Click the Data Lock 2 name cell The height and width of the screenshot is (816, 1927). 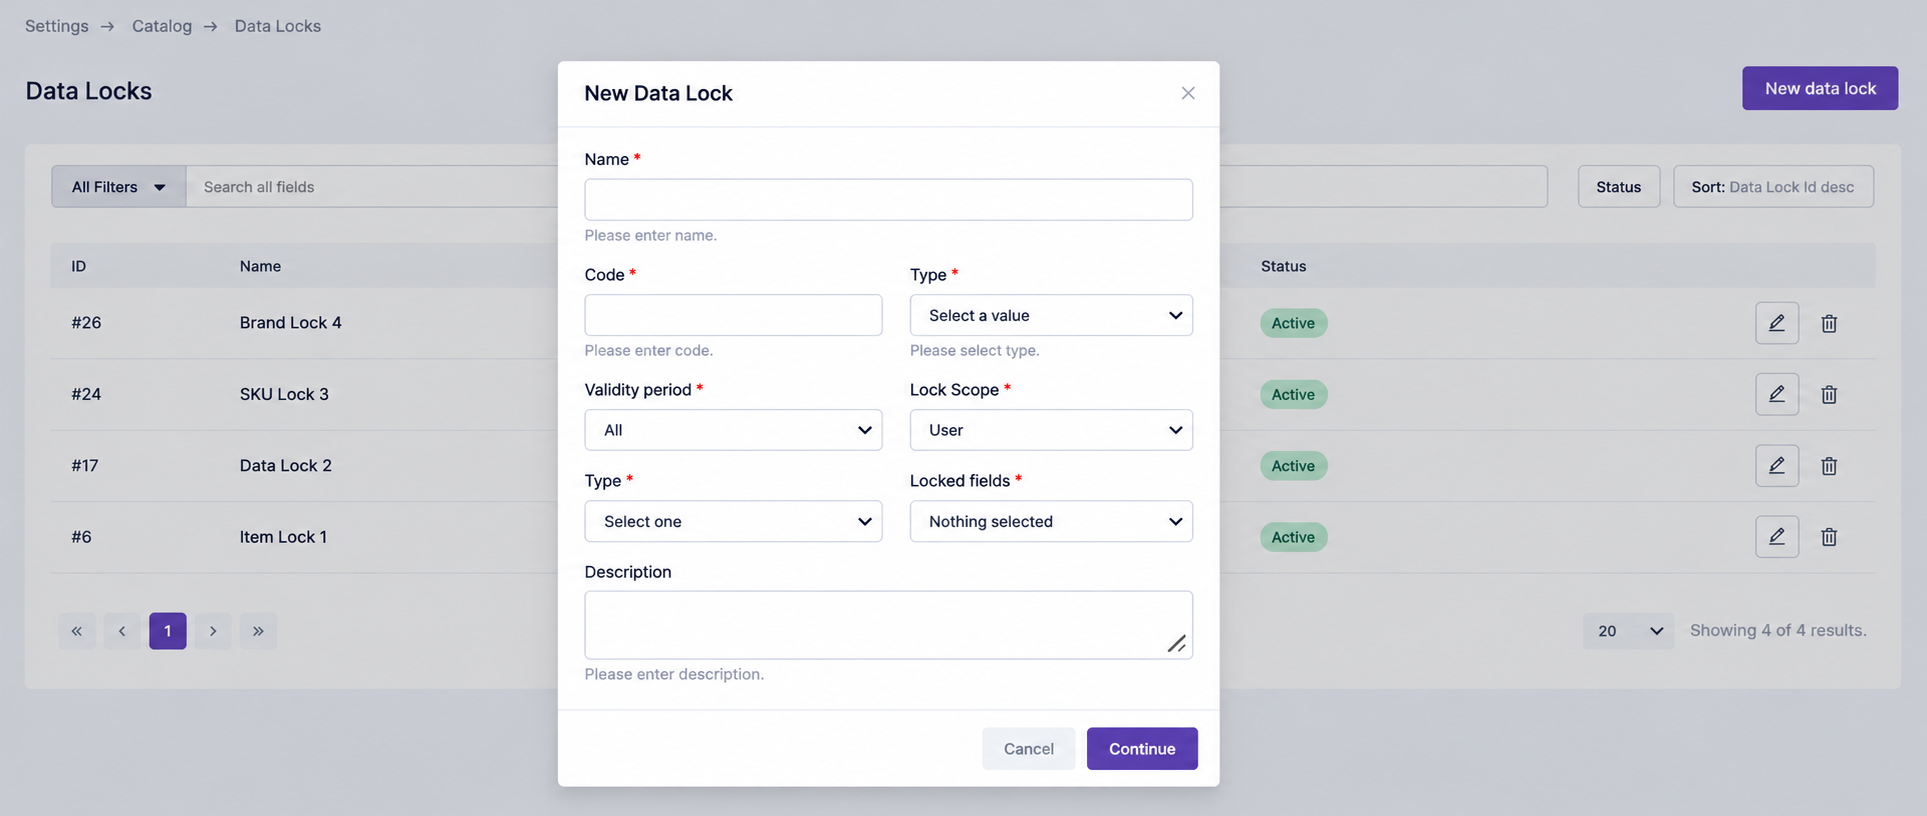(286, 465)
